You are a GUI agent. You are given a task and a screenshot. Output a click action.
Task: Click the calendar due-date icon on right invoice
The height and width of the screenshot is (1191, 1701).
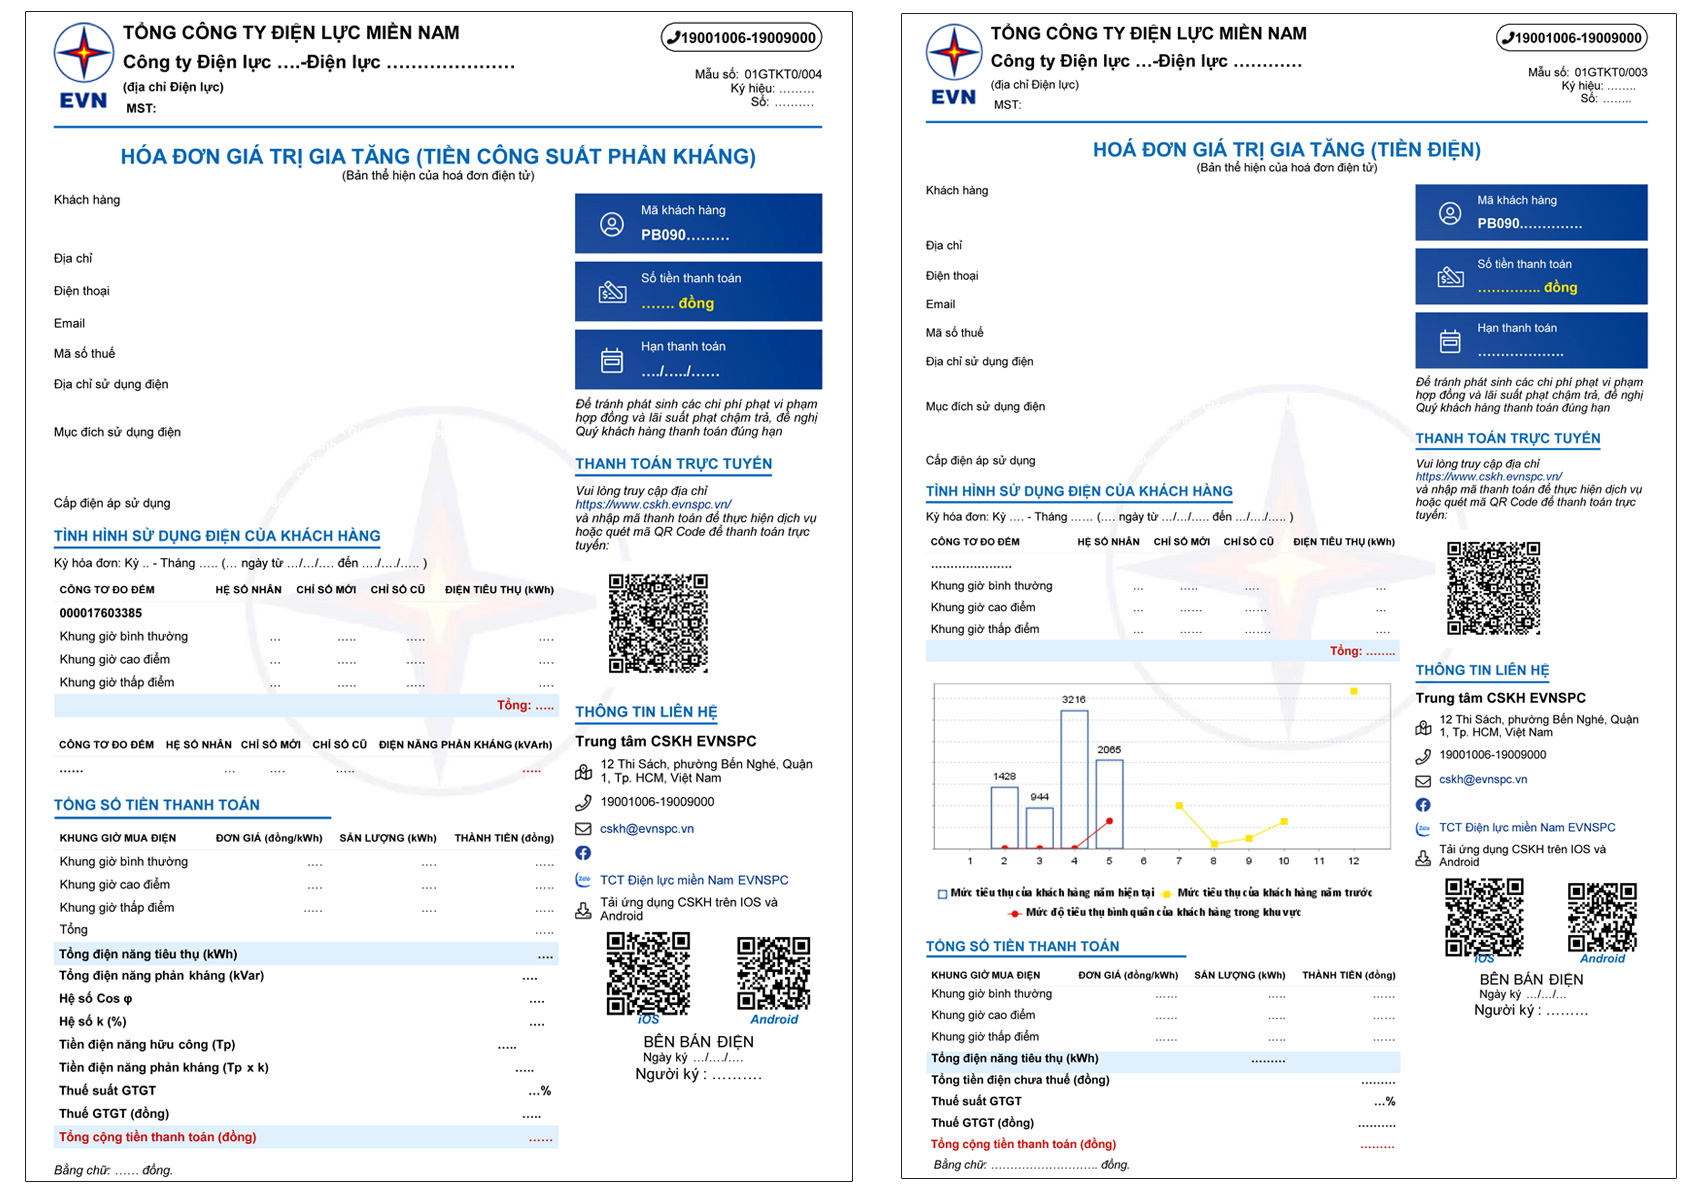1450,342
